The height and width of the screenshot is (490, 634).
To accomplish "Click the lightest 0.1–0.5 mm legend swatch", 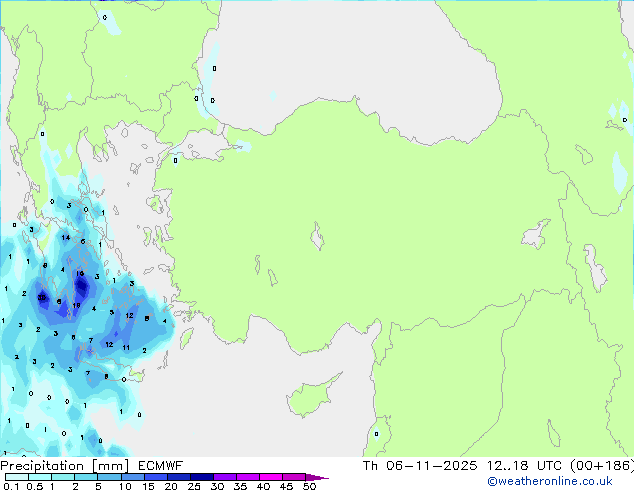I will pos(17,477).
